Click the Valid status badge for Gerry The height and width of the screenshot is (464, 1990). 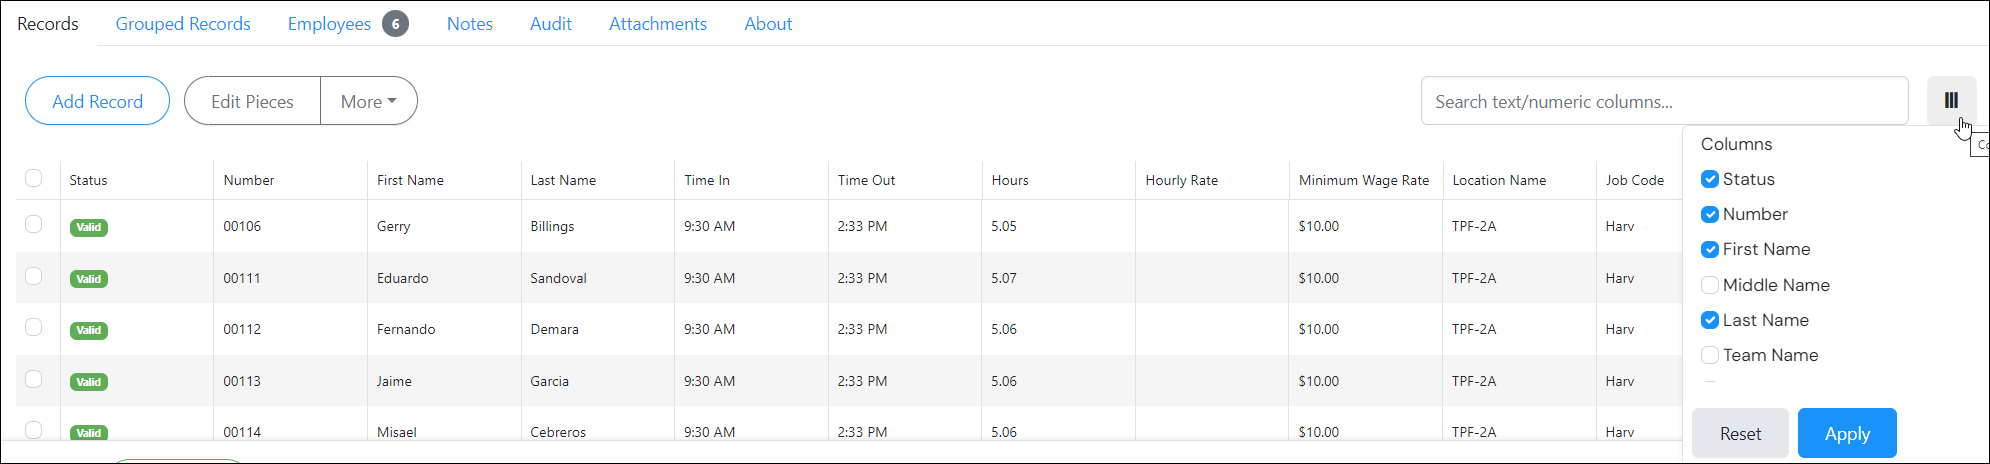(89, 227)
